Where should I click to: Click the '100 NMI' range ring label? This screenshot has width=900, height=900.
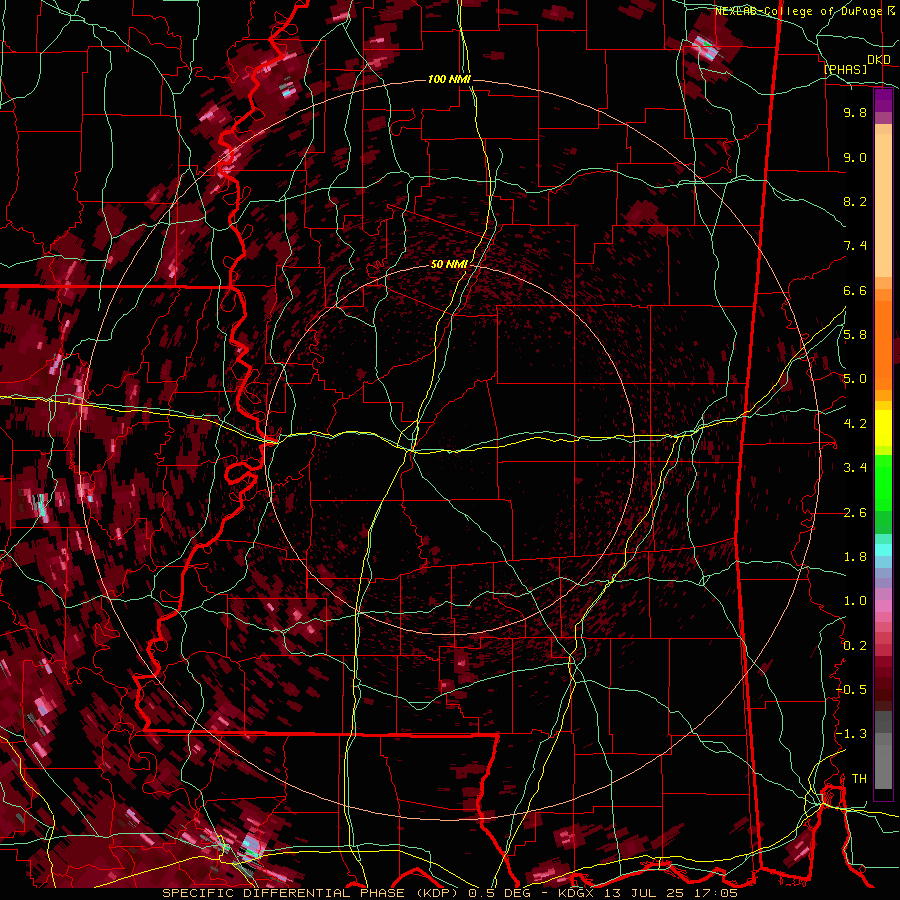click(449, 79)
